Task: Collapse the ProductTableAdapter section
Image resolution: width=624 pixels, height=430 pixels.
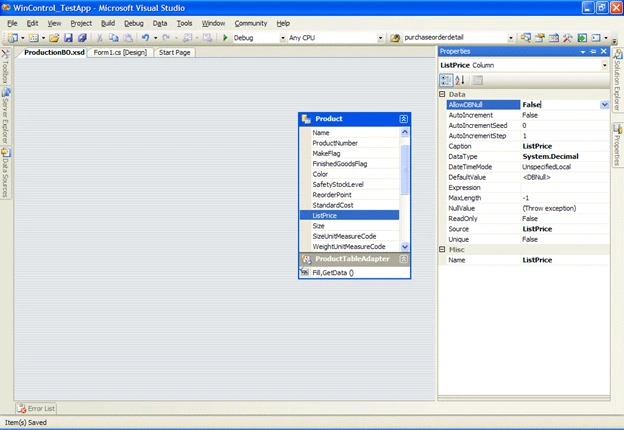Action: tap(403, 259)
